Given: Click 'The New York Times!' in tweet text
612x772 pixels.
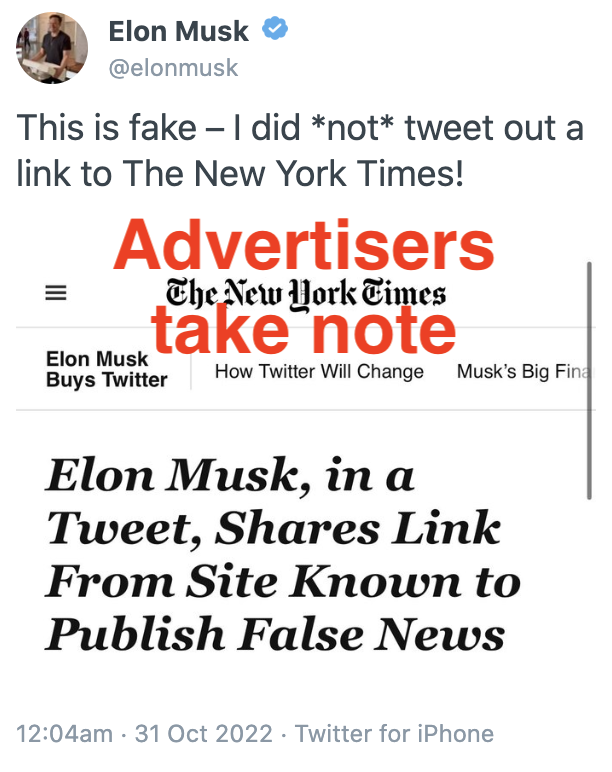Looking at the screenshot, I should pyautogui.click(x=293, y=173).
